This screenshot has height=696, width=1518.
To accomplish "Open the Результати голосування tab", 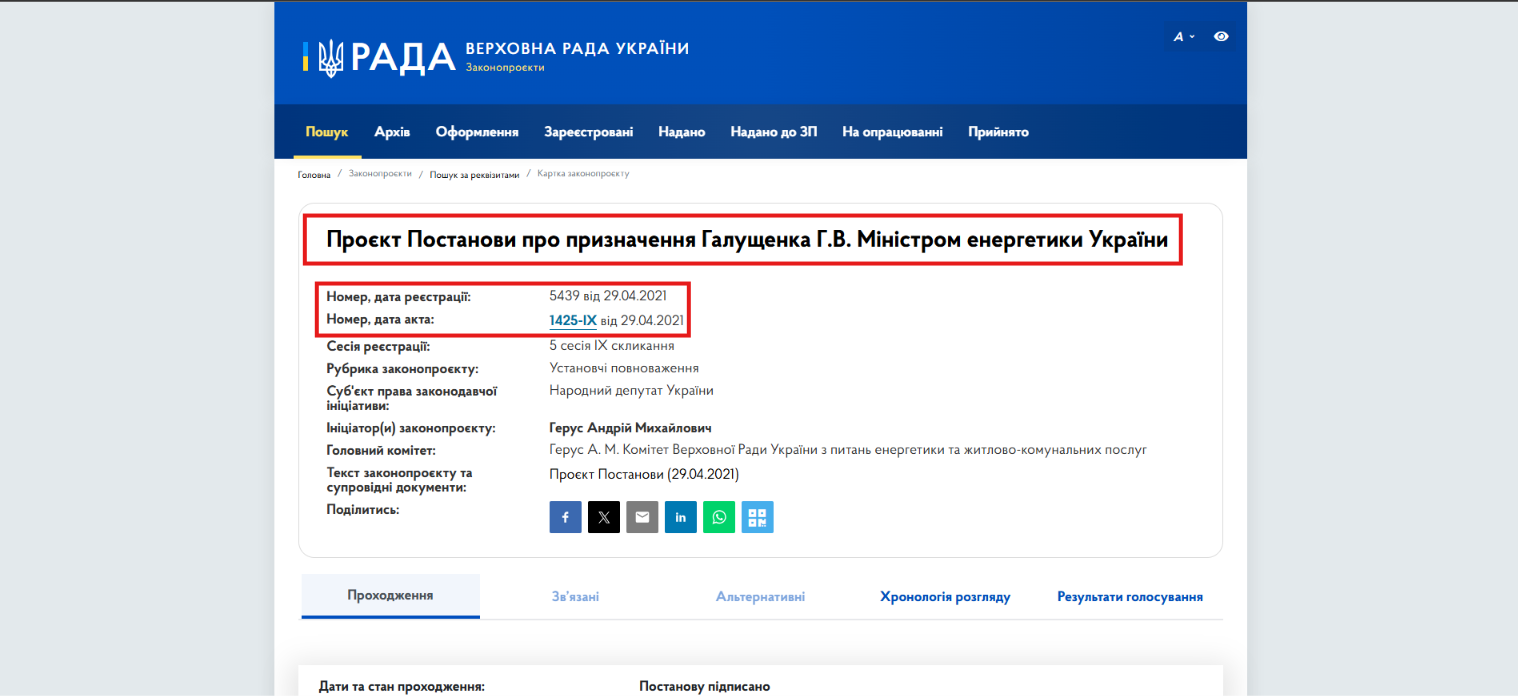I will (1130, 597).
